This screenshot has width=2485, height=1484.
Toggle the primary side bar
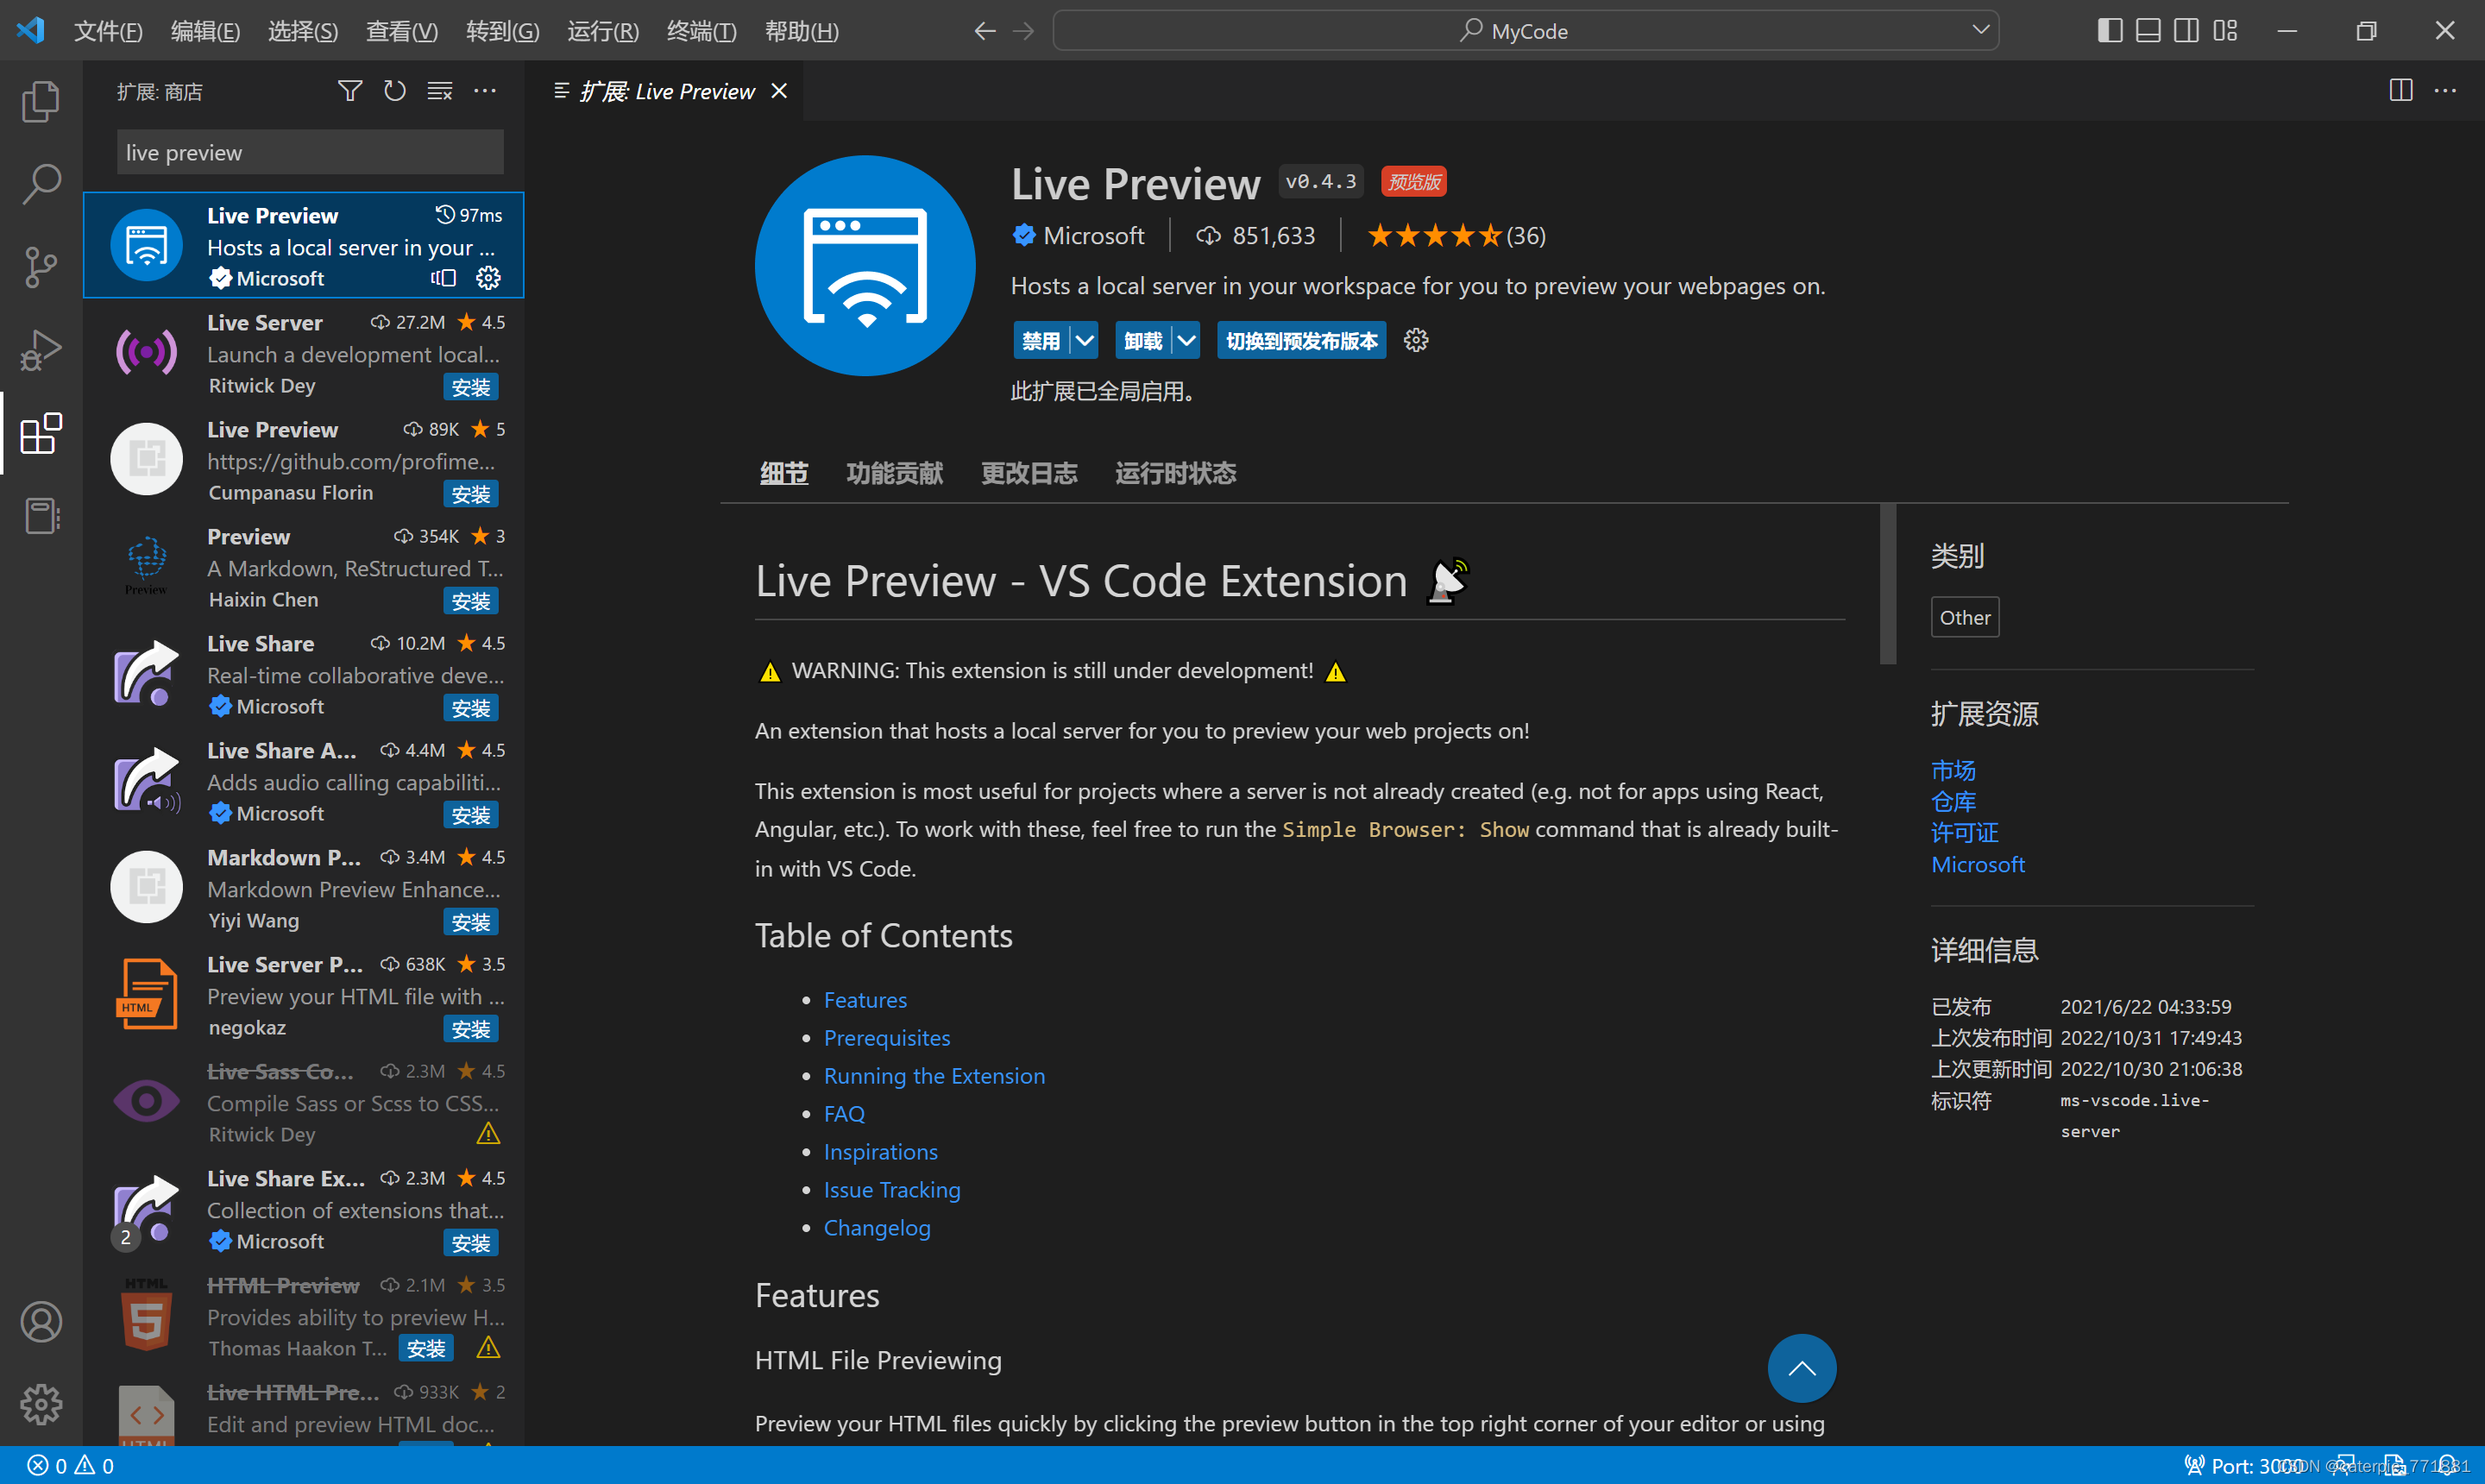2110,31
